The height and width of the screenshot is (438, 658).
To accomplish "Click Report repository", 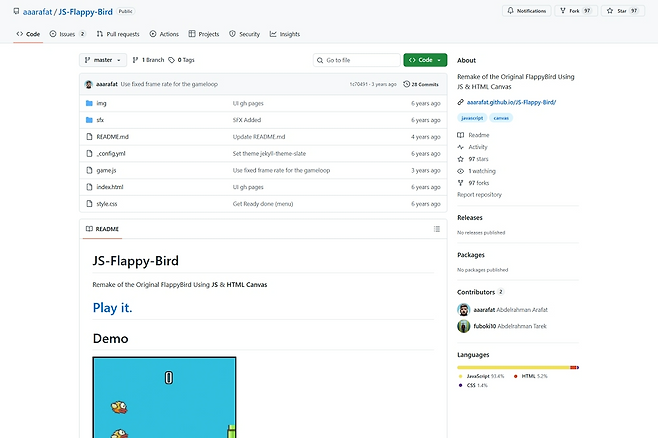I will point(479,195).
